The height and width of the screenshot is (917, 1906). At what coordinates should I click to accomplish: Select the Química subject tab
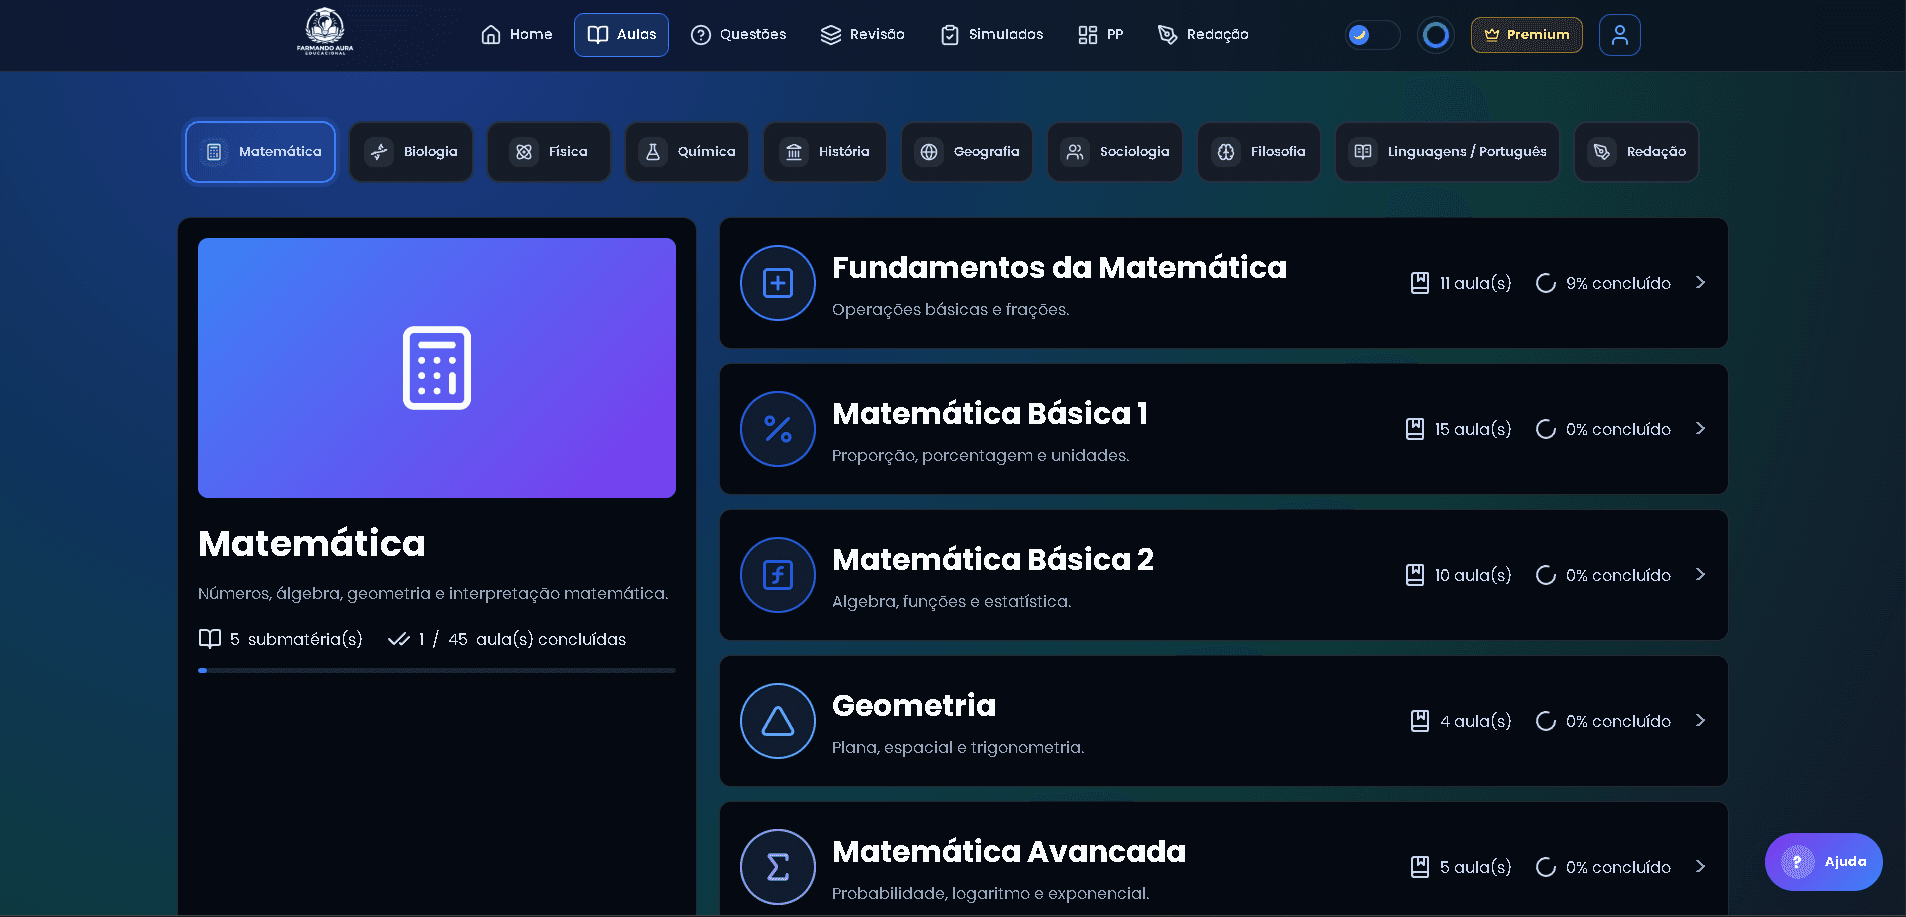pyautogui.click(x=687, y=151)
